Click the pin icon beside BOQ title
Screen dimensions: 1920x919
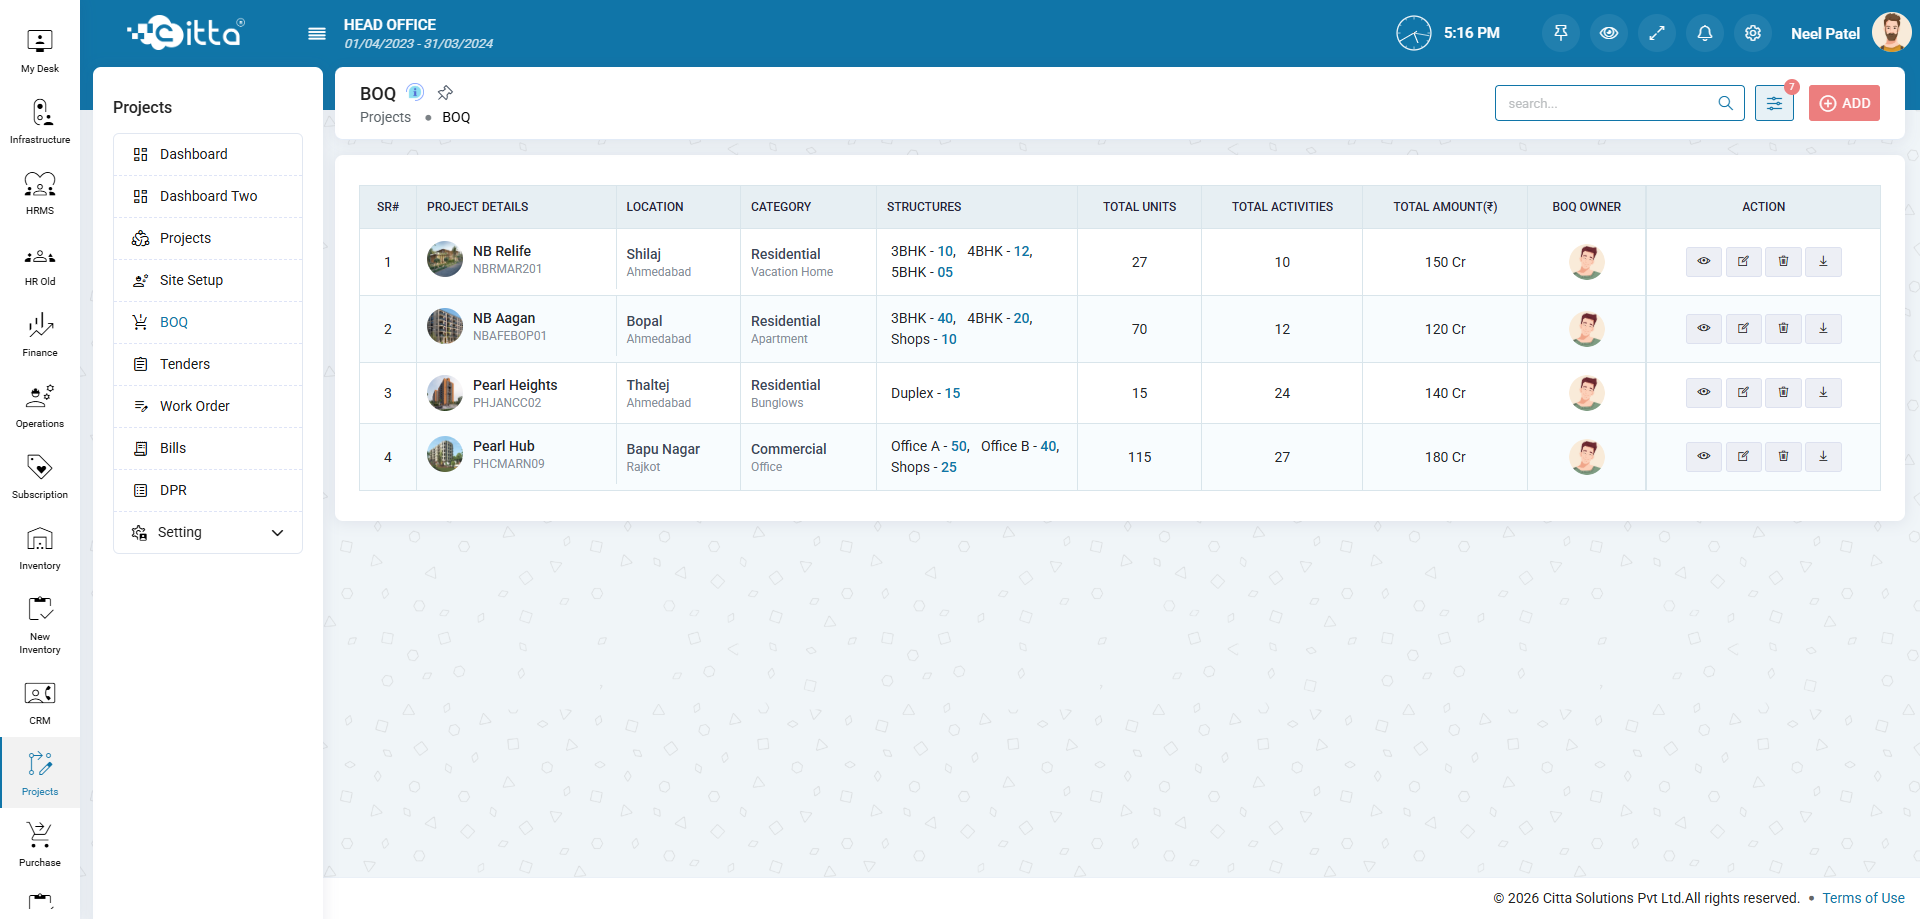coord(445,93)
